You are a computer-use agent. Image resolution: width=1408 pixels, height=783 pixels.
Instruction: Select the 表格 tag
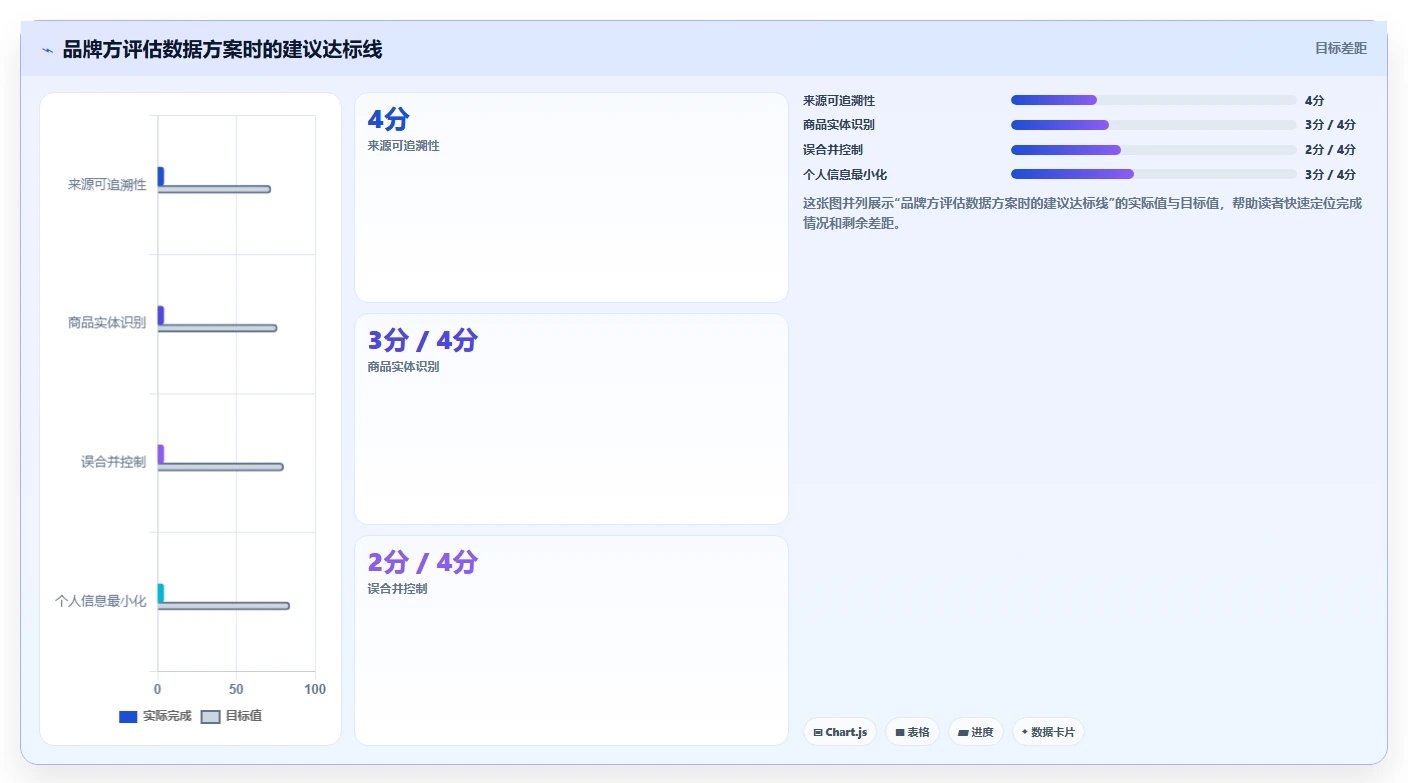coord(912,732)
